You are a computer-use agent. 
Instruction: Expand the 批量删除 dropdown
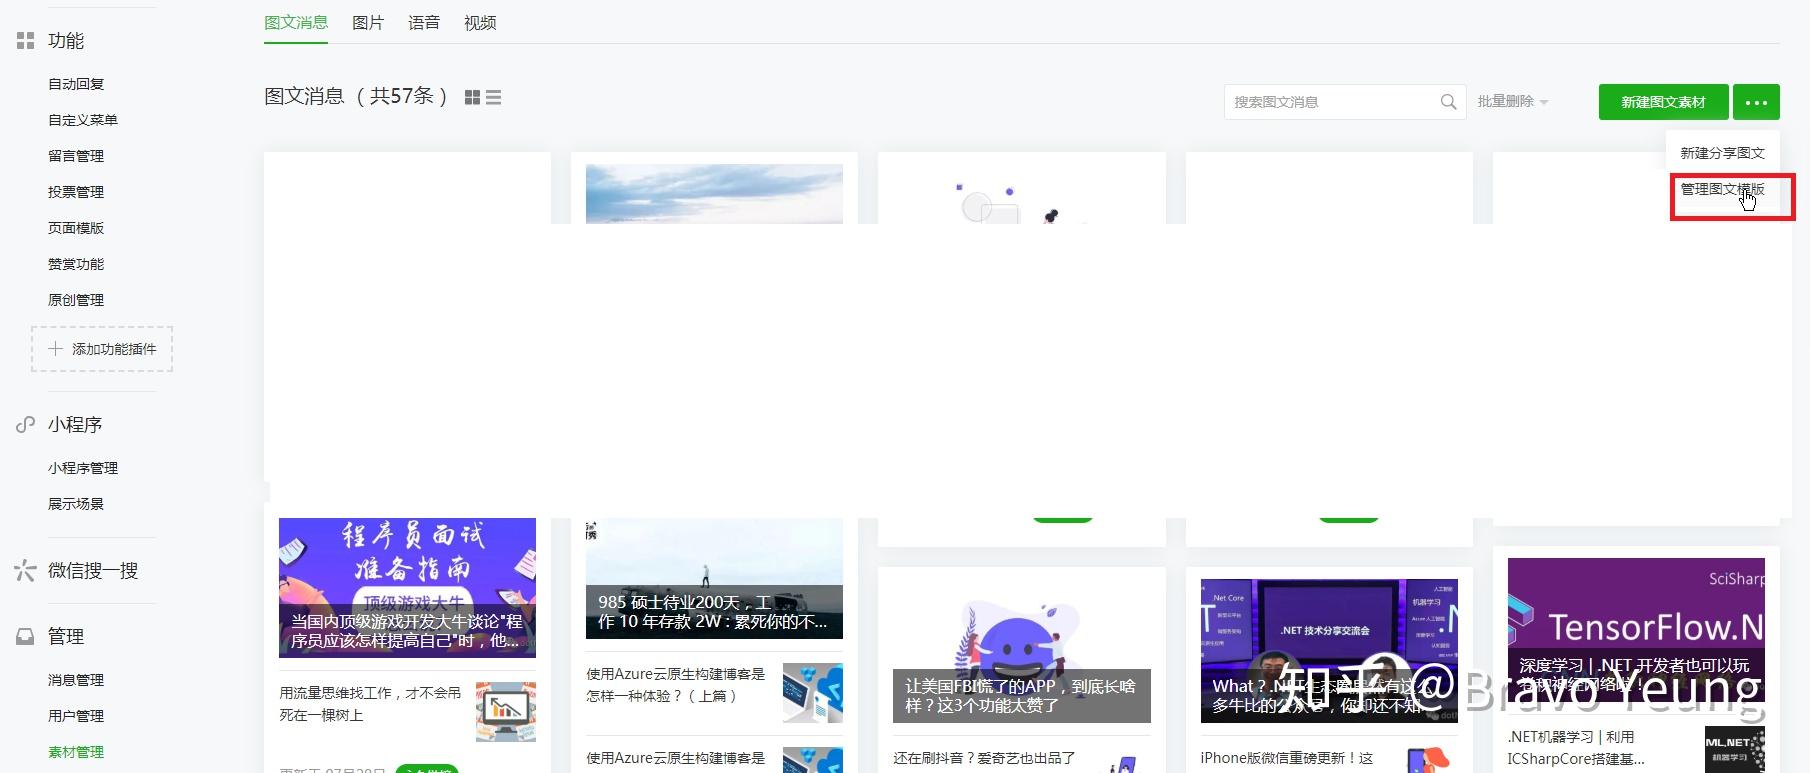point(1513,102)
